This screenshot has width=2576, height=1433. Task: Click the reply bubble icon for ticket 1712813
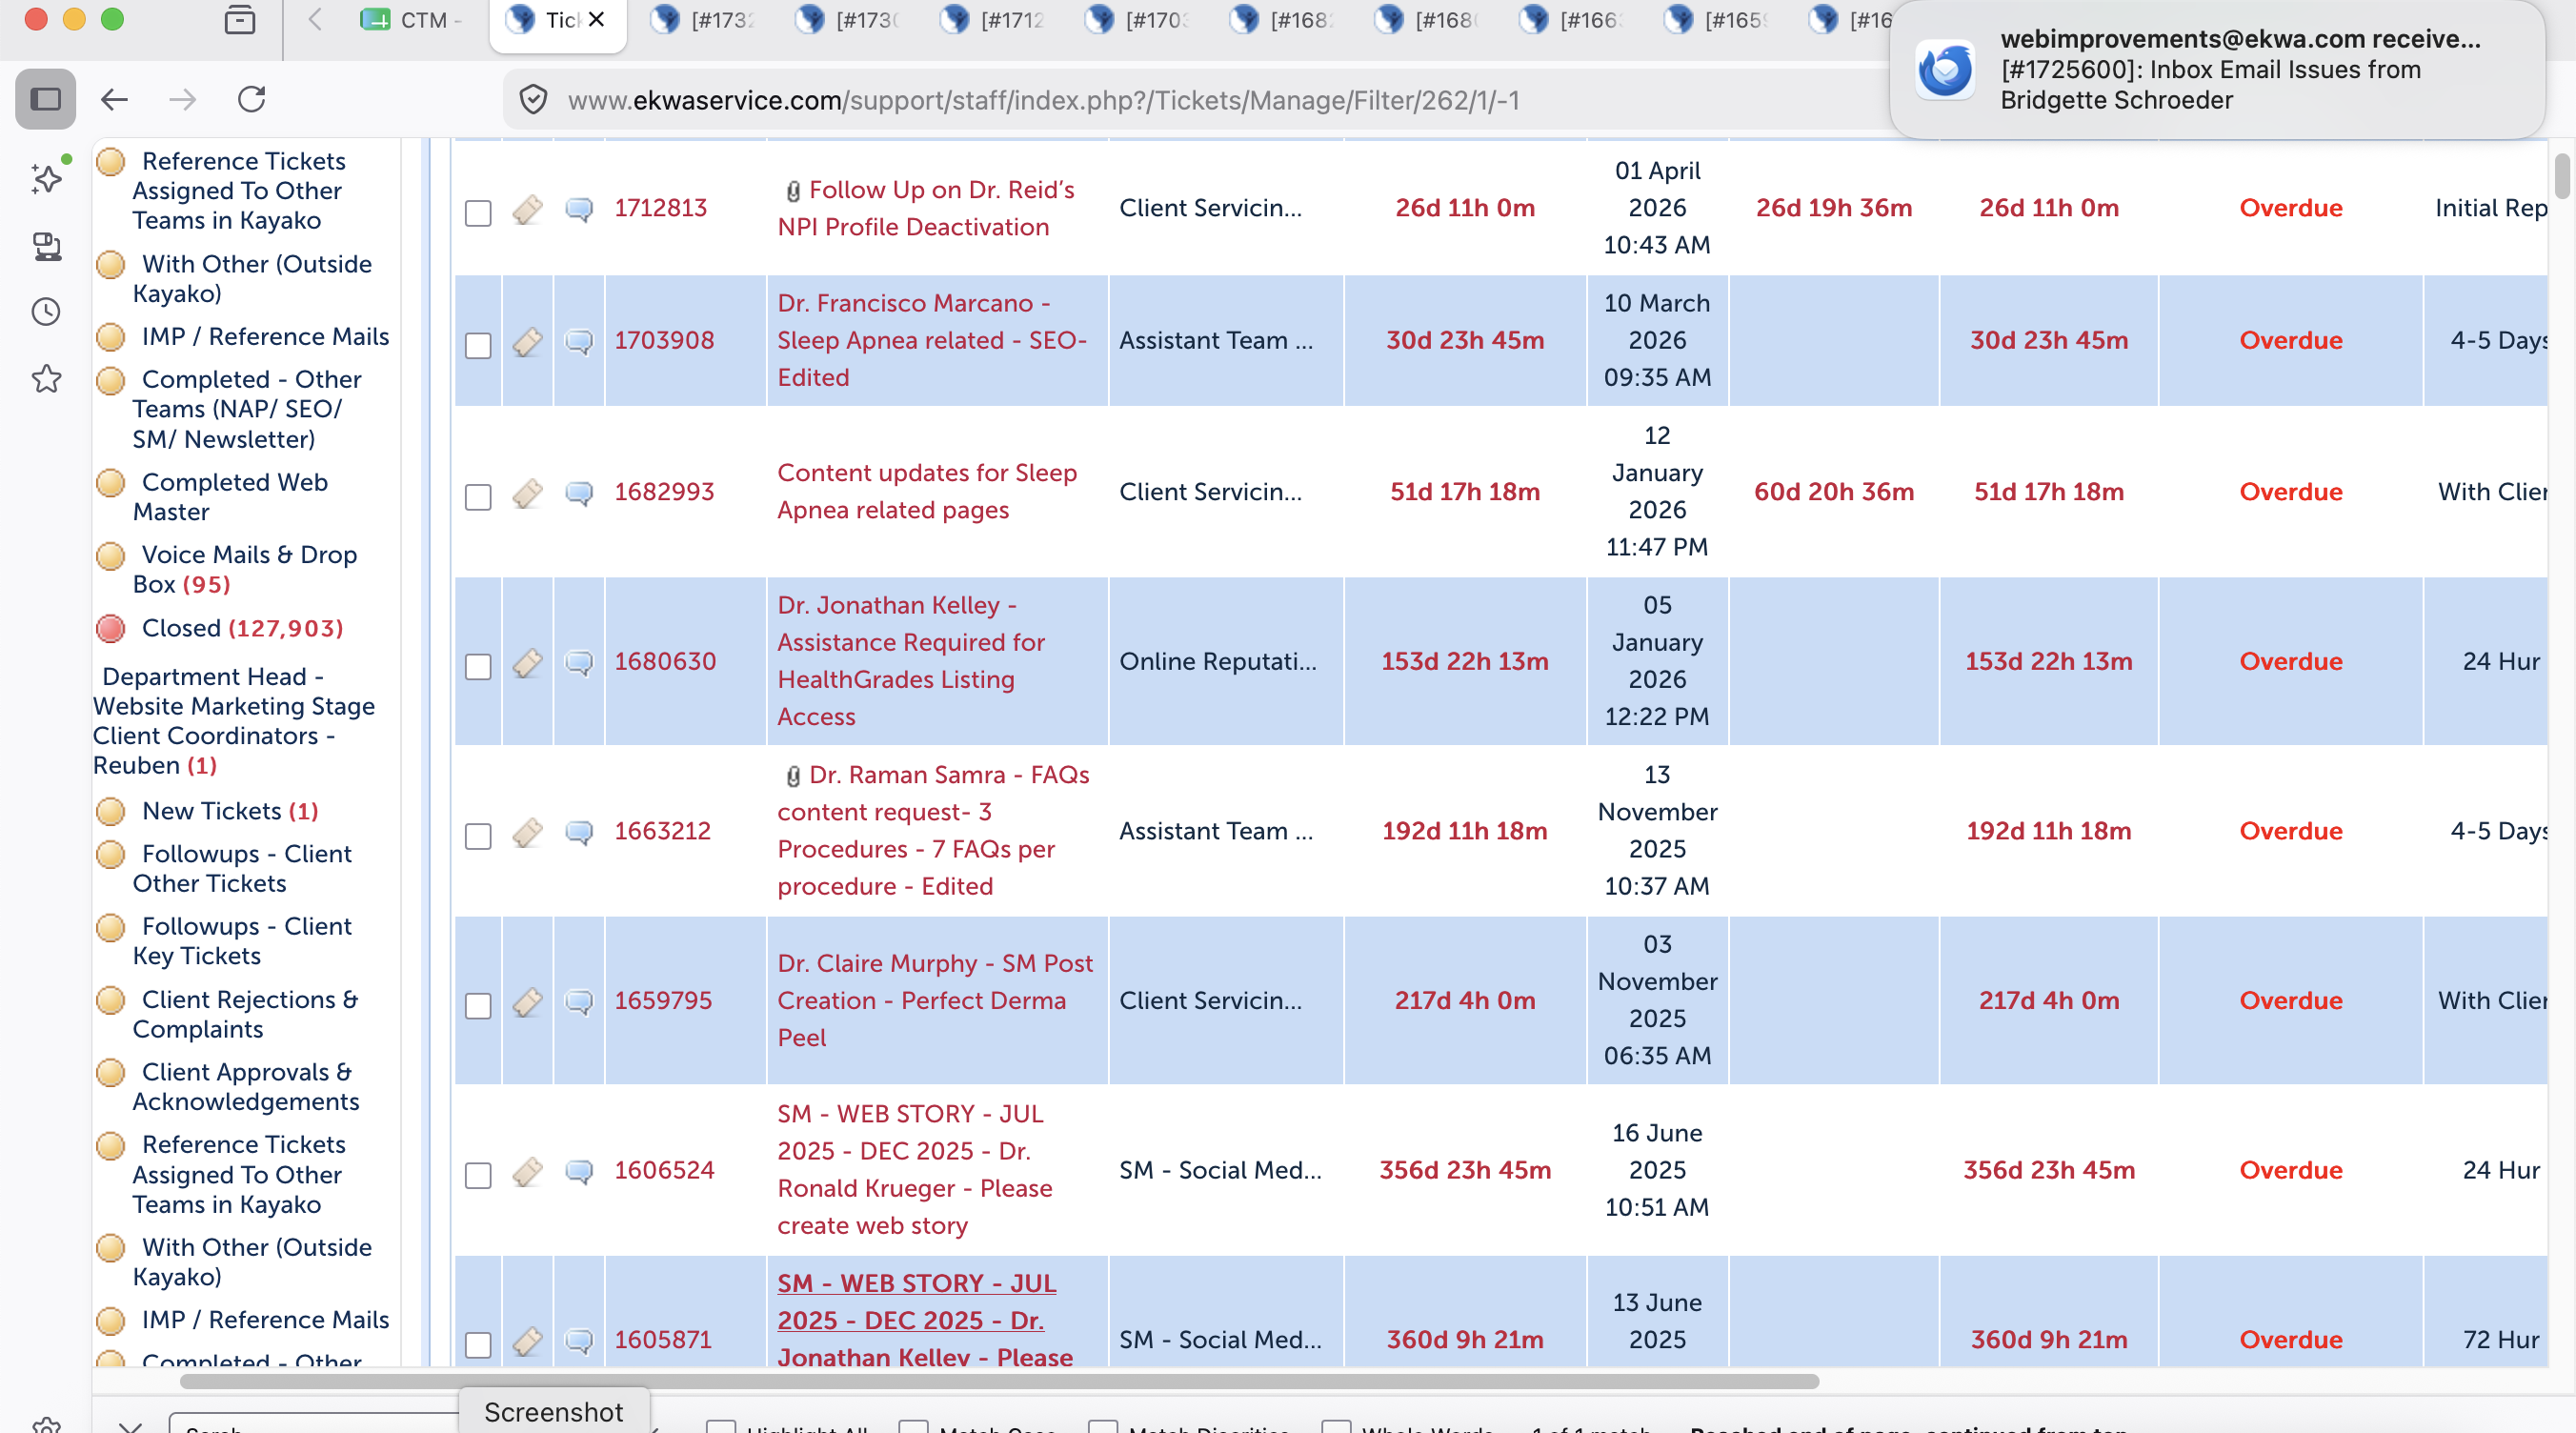[x=579, y=209]
